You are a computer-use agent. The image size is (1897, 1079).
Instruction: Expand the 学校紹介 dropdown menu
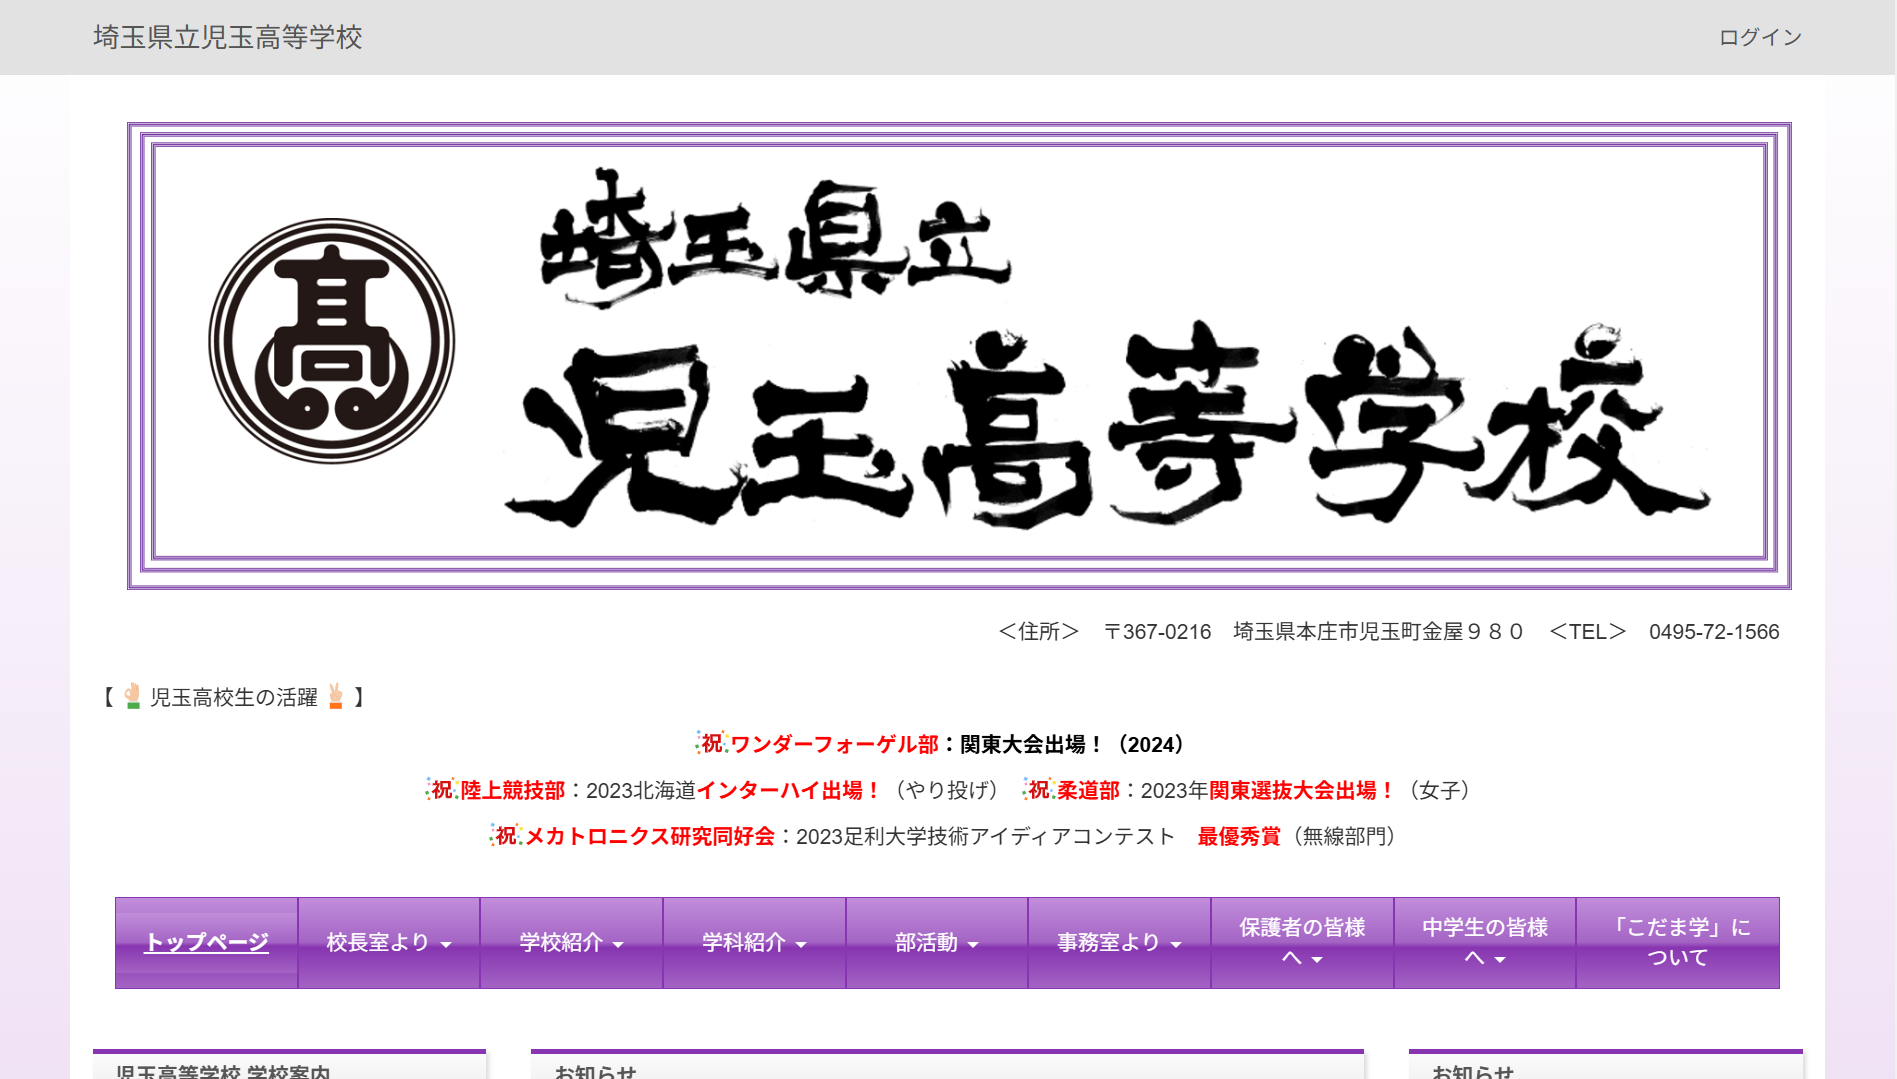(x=571, y=942)
